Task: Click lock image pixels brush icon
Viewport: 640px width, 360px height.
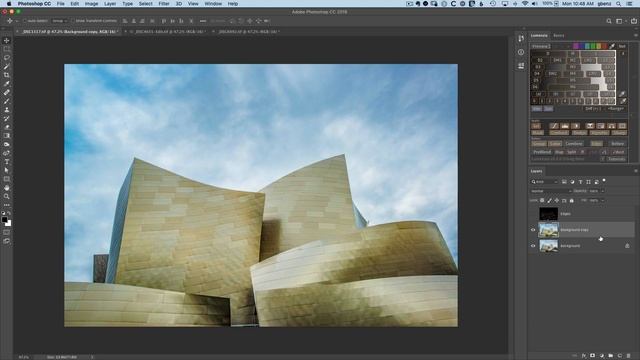Action: tap(549, 200)
